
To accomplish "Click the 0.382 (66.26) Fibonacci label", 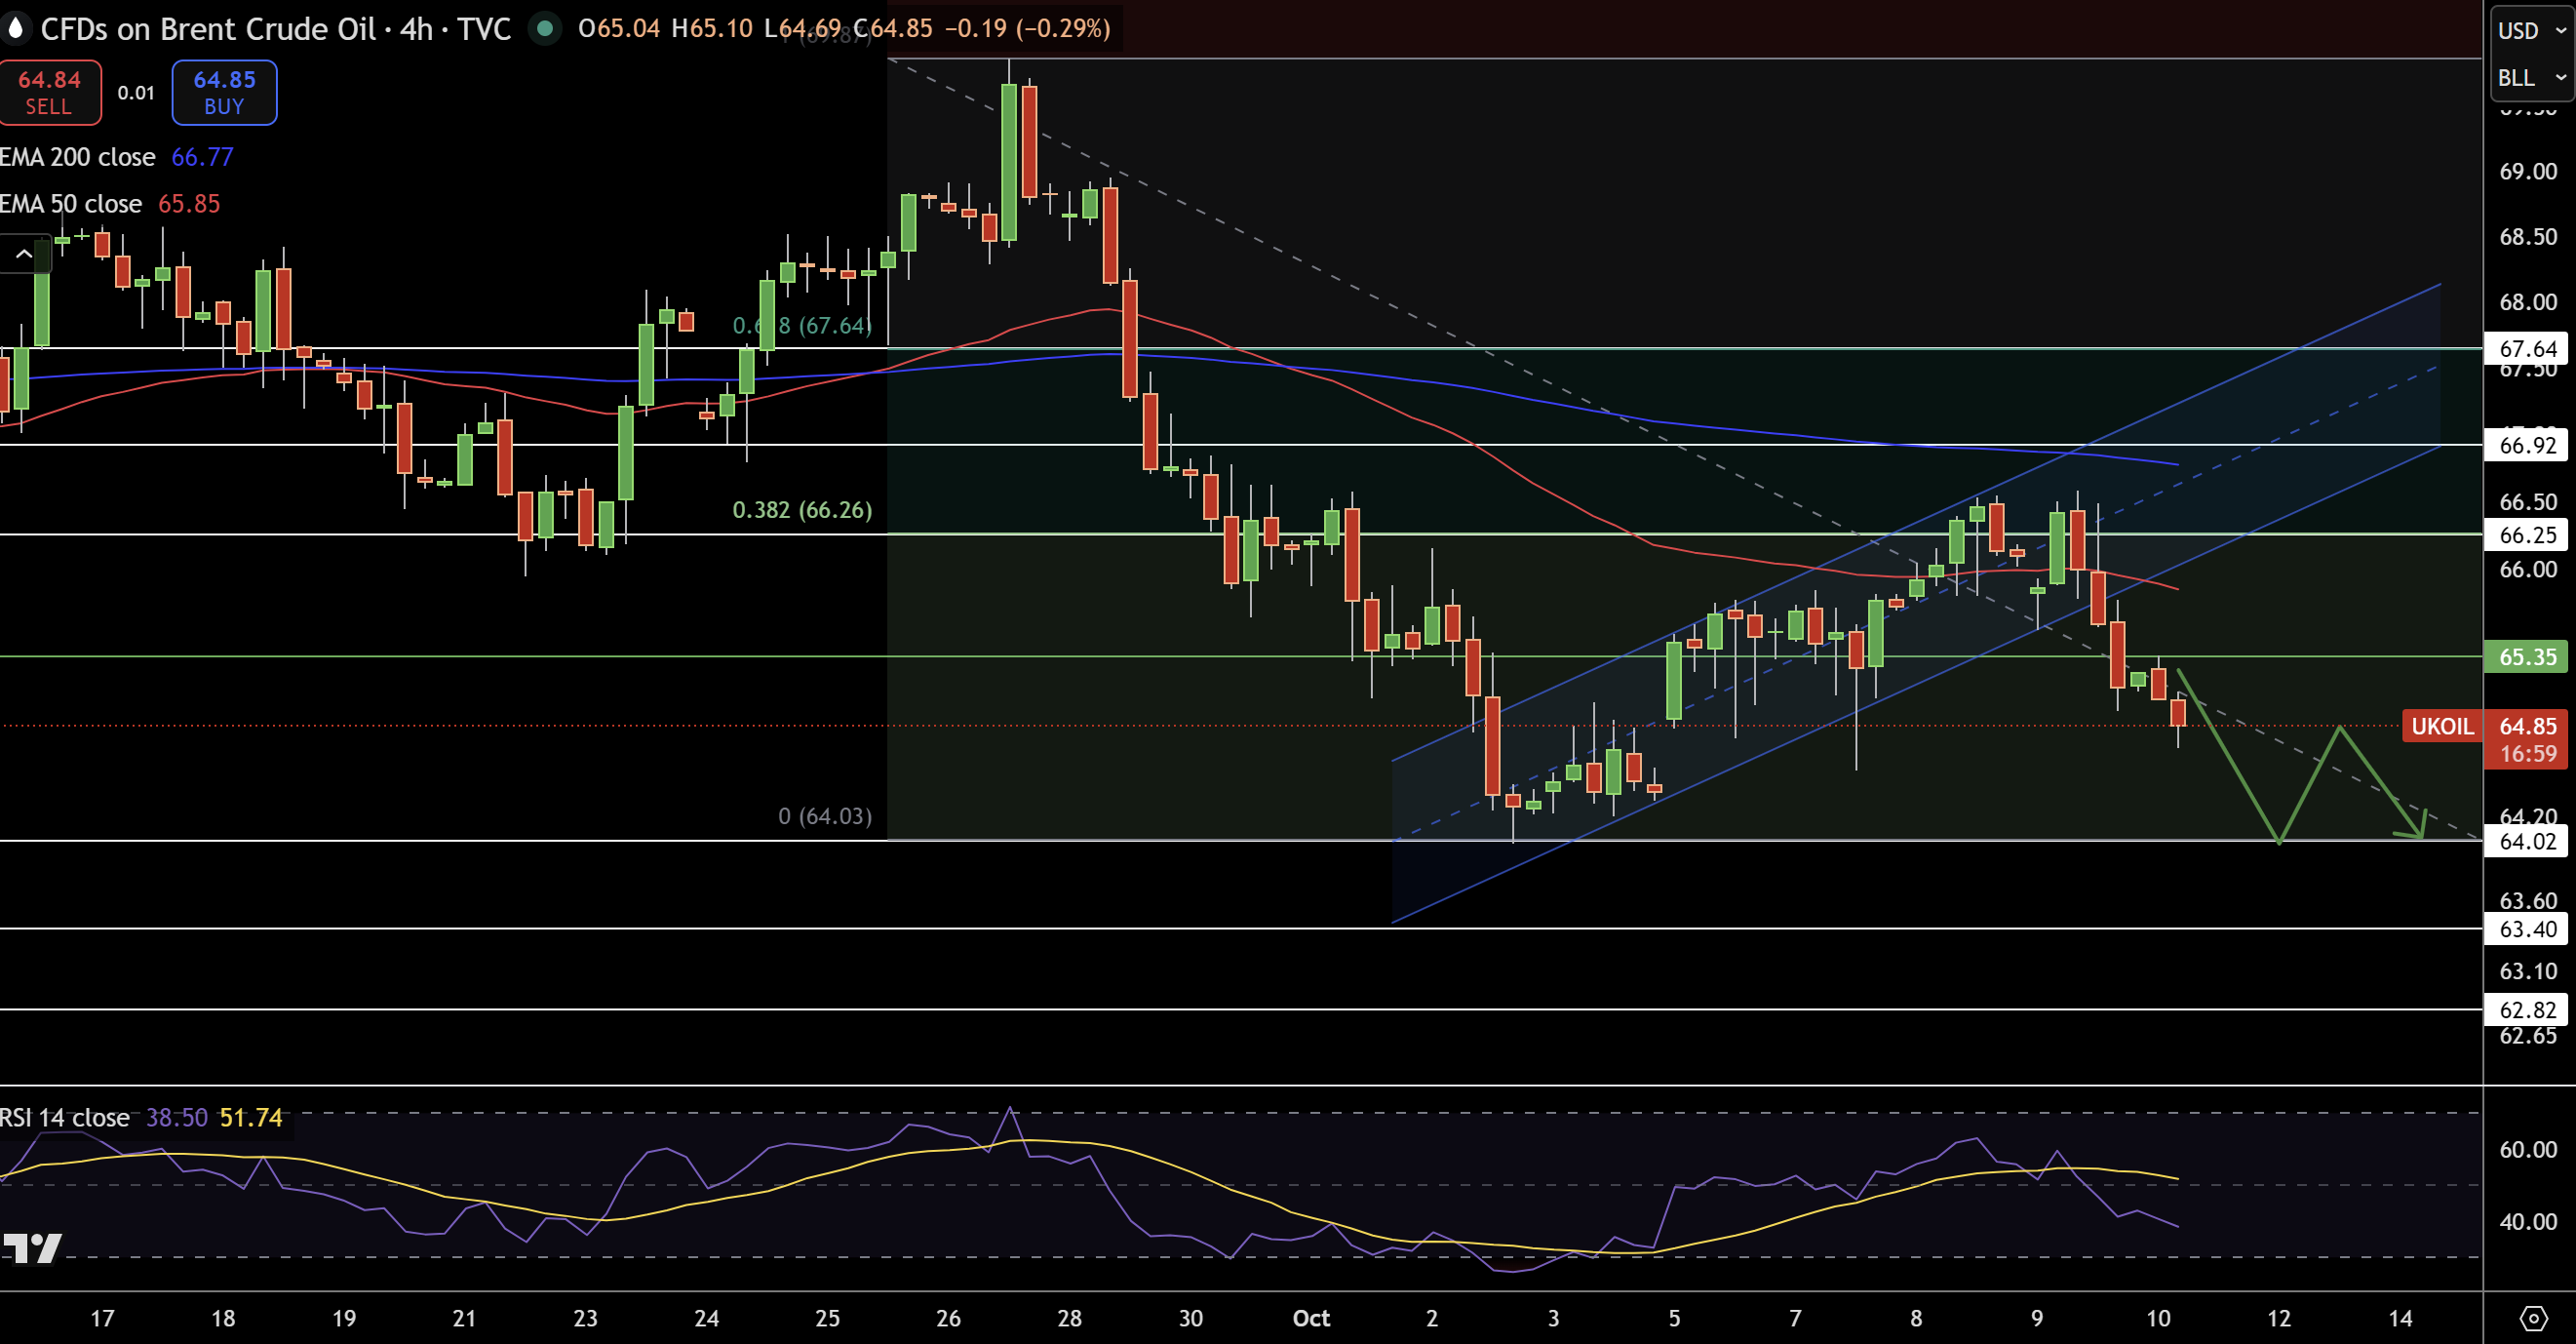I will click(x=802, y=510).
